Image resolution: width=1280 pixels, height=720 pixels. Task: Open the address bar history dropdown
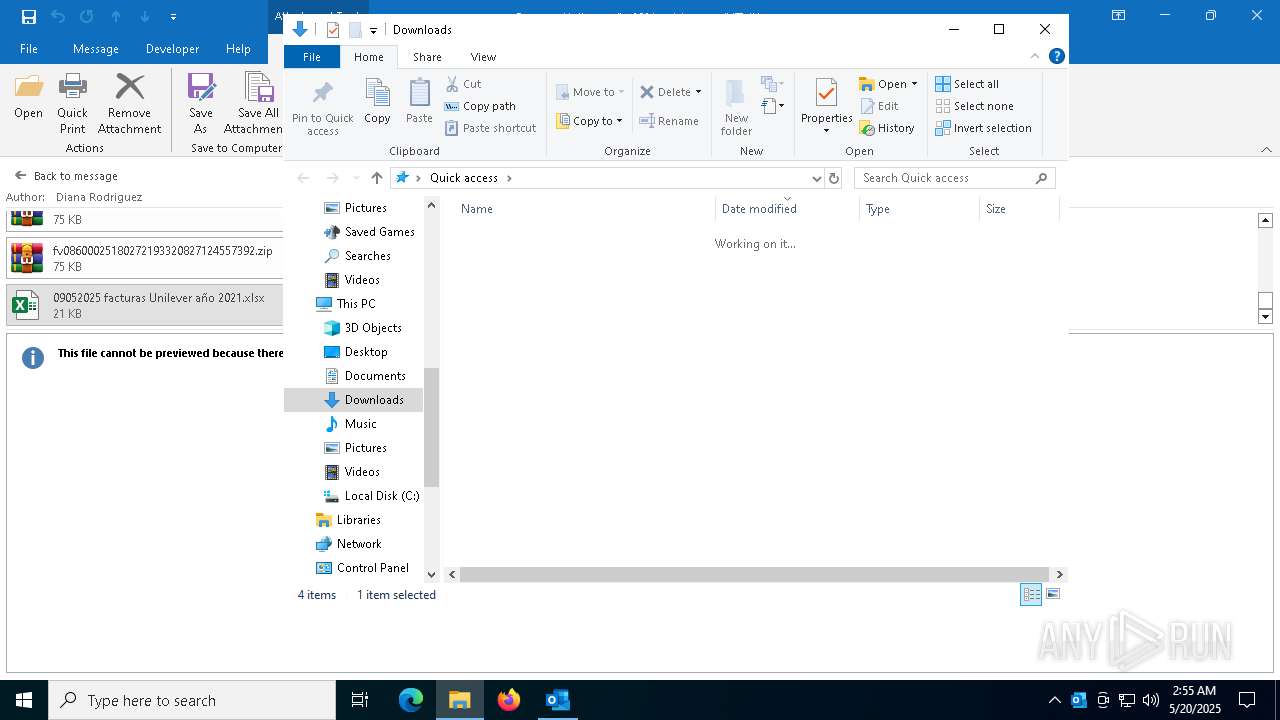816,178
